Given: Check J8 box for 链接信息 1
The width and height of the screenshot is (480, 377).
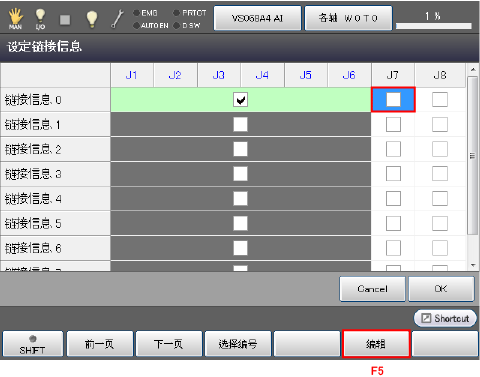Looking at the screenshot, I should tap(440, 124).
